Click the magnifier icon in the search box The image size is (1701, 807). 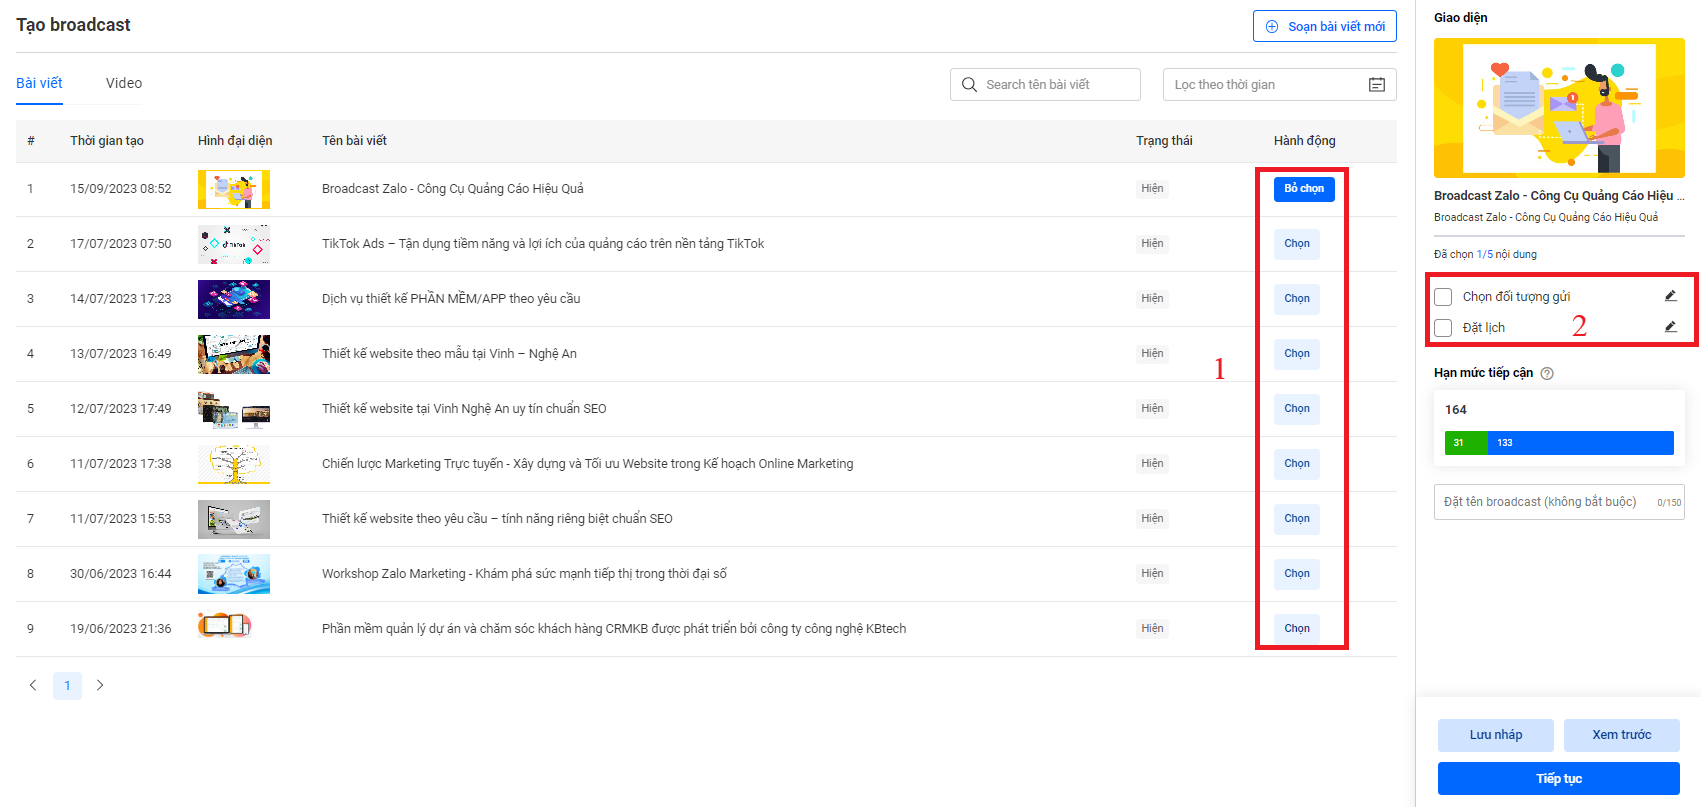tap(969, 85)
